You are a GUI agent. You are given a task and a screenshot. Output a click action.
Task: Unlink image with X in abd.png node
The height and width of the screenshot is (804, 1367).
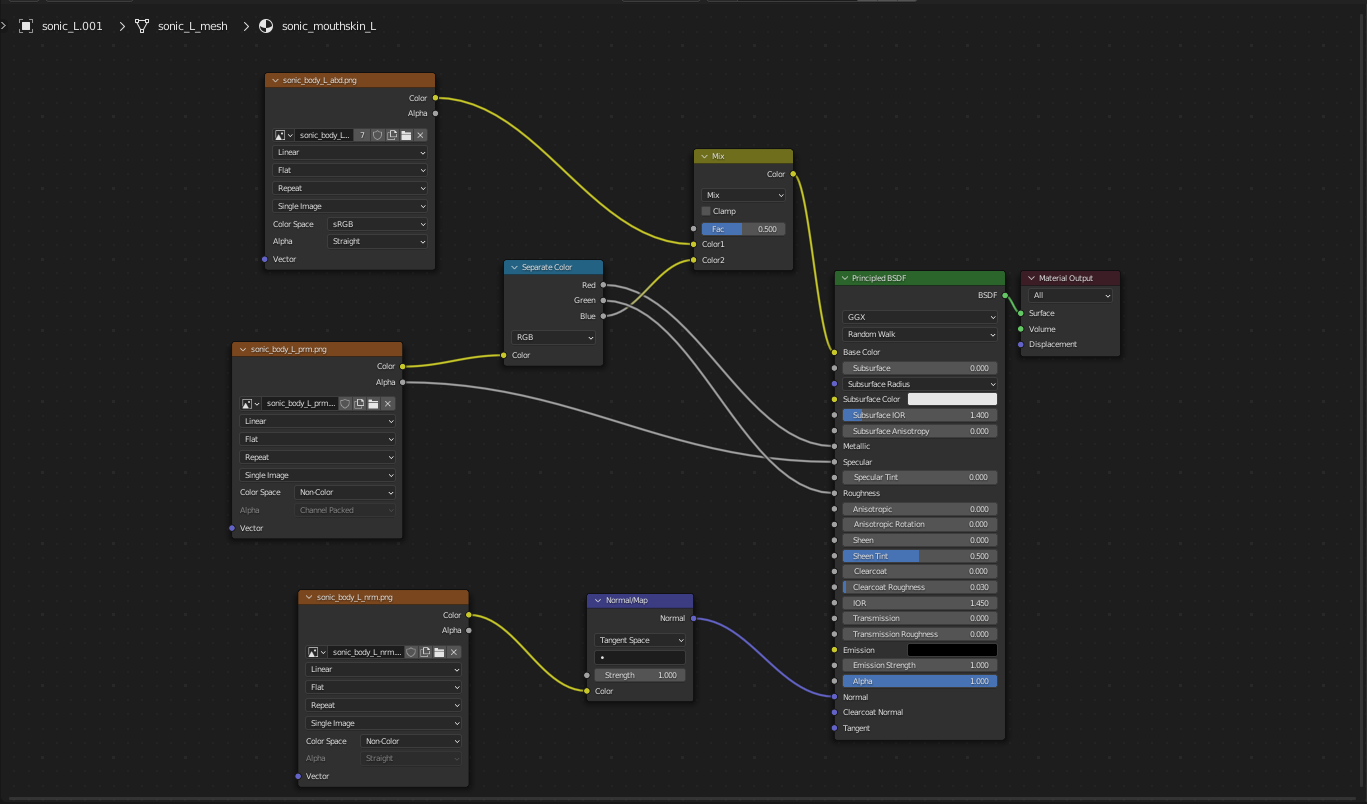point(421,135)
